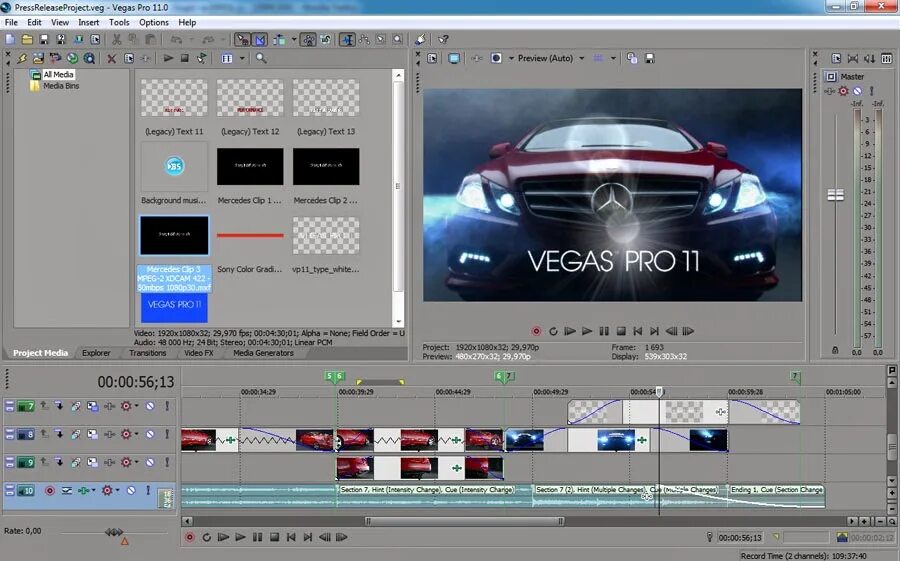Image resolution: width=900 pixels, height=561 pixels.
Task: Open automation settings dropdown on track 7
Action: [x=136, y=406]
